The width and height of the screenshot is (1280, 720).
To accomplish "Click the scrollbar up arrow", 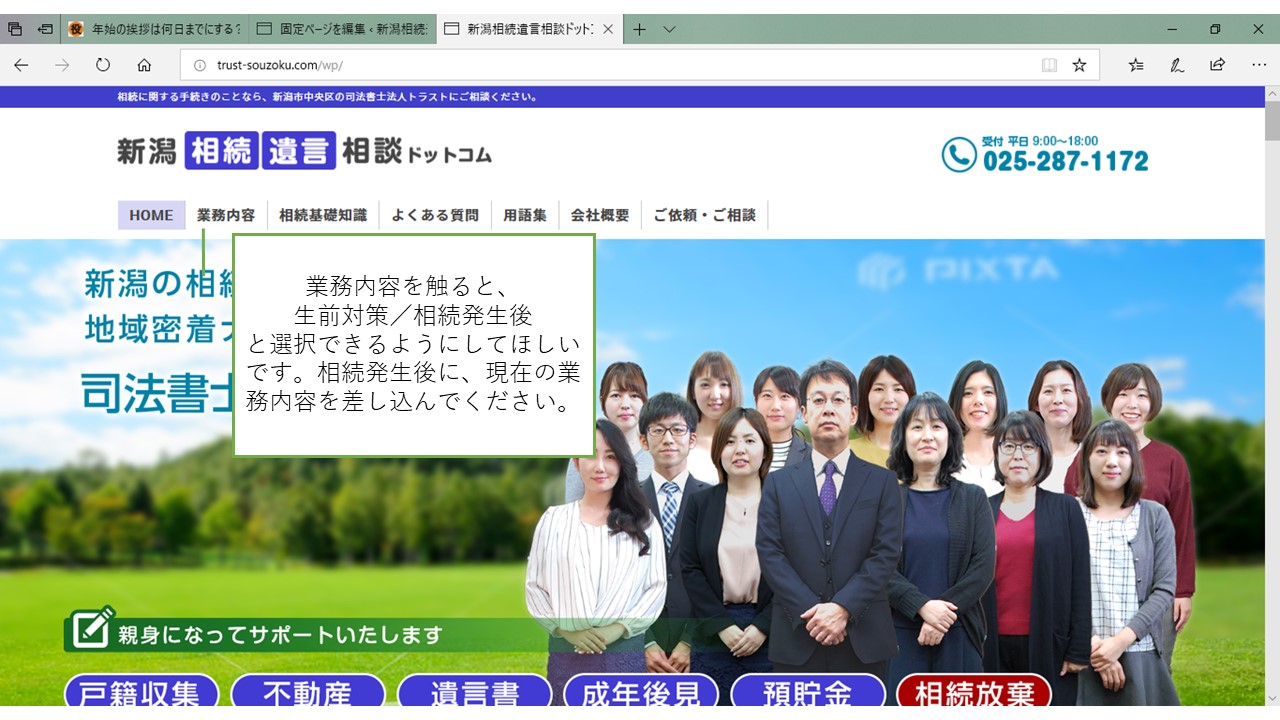I will coord(1271,93).
